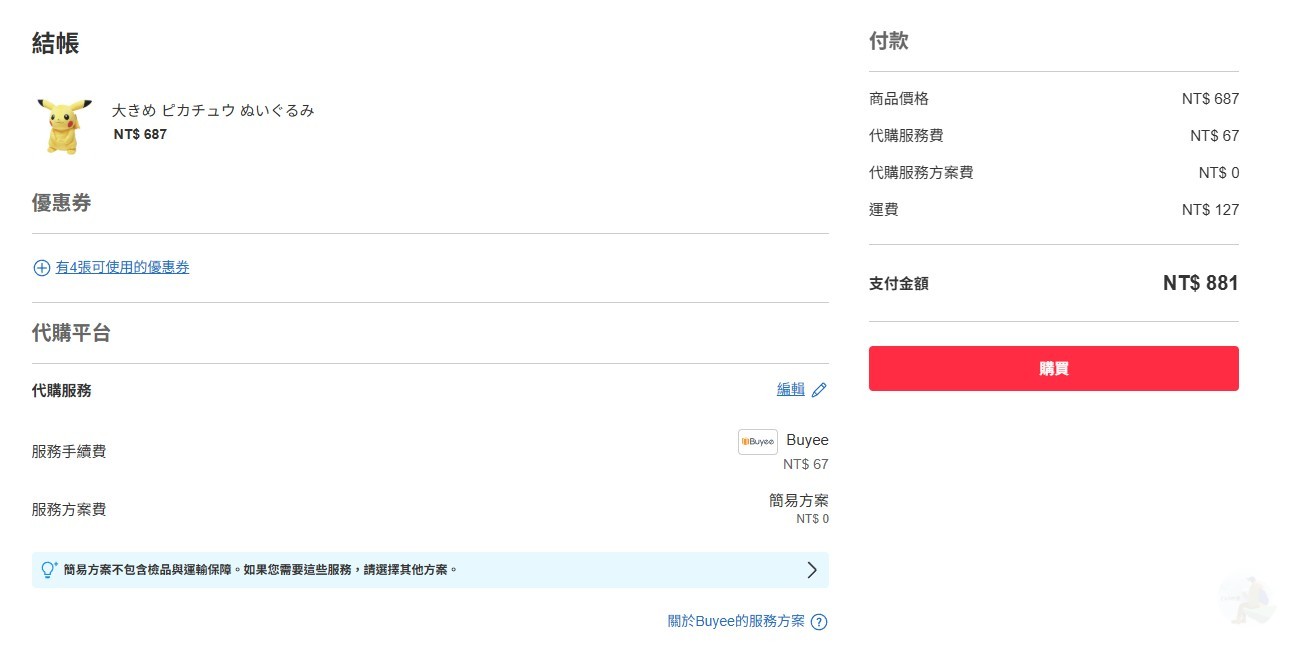Click the lightbulb icon in the notice

(x=48, y=570)
